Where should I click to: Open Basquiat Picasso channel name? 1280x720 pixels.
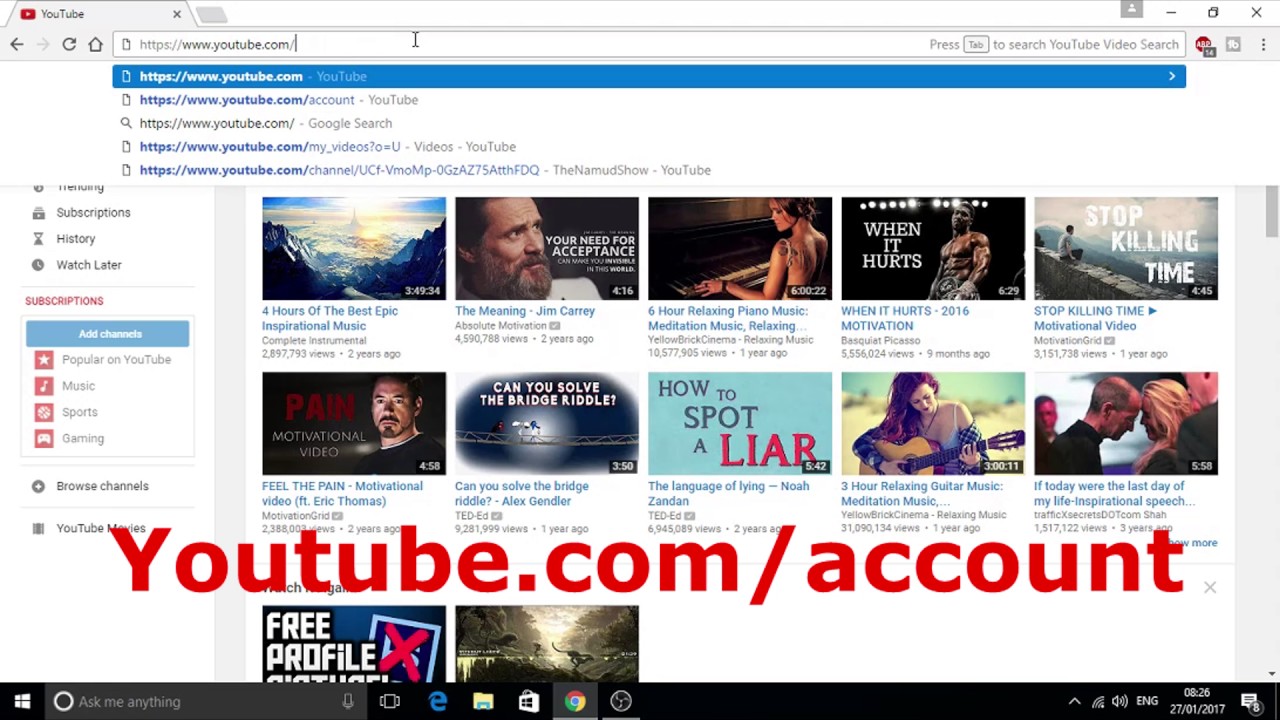(x=883, y=340)
